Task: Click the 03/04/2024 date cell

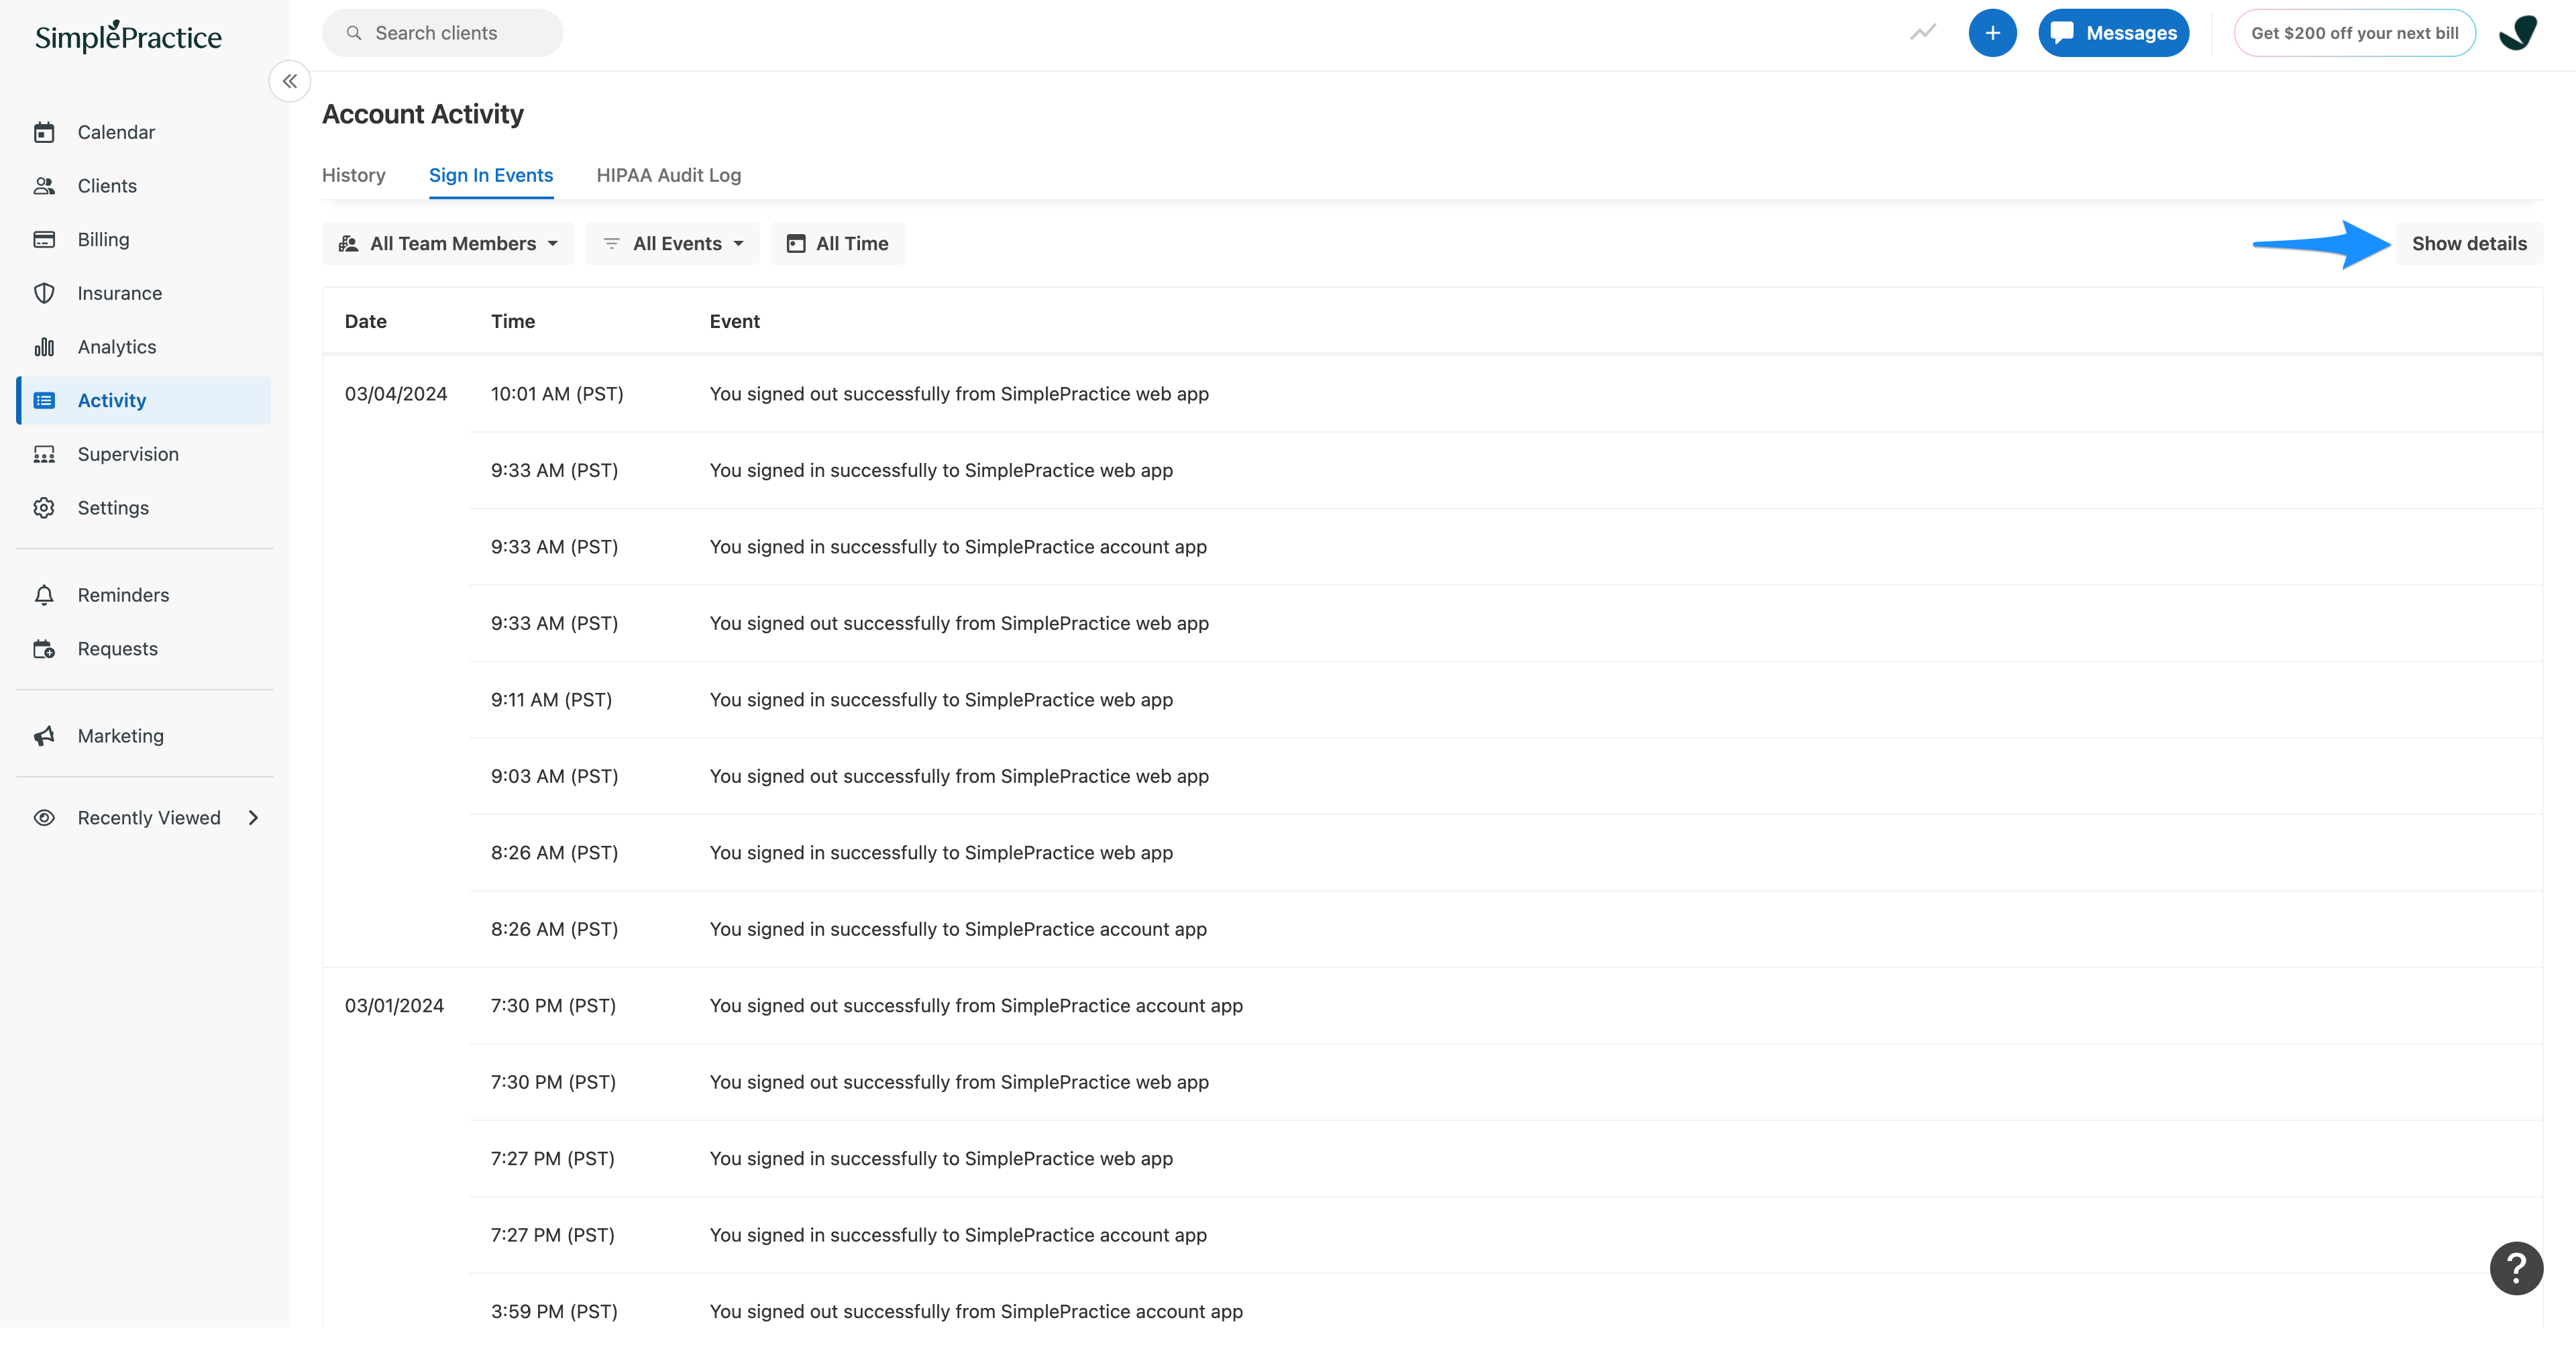Action: tap(396, 394)
